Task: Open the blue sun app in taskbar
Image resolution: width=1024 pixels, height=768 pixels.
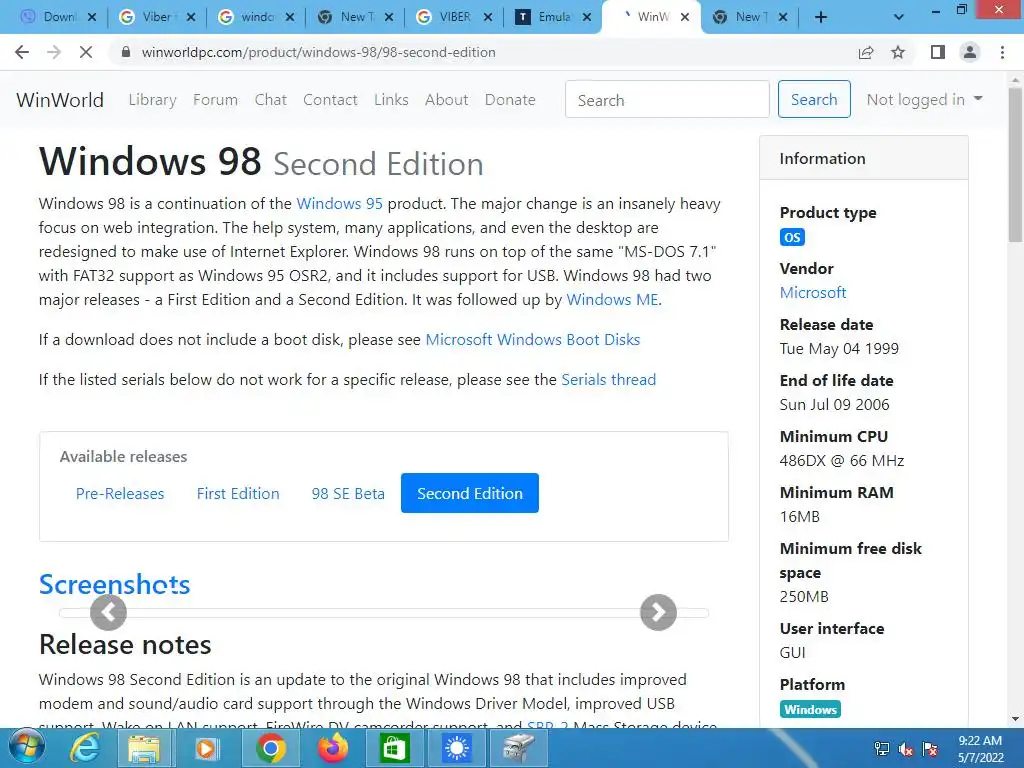Action: [x=456, y=748]
